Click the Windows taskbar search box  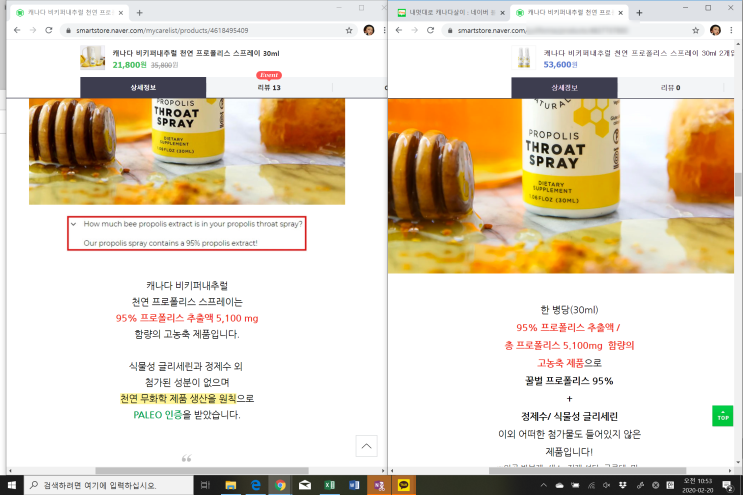109,485
